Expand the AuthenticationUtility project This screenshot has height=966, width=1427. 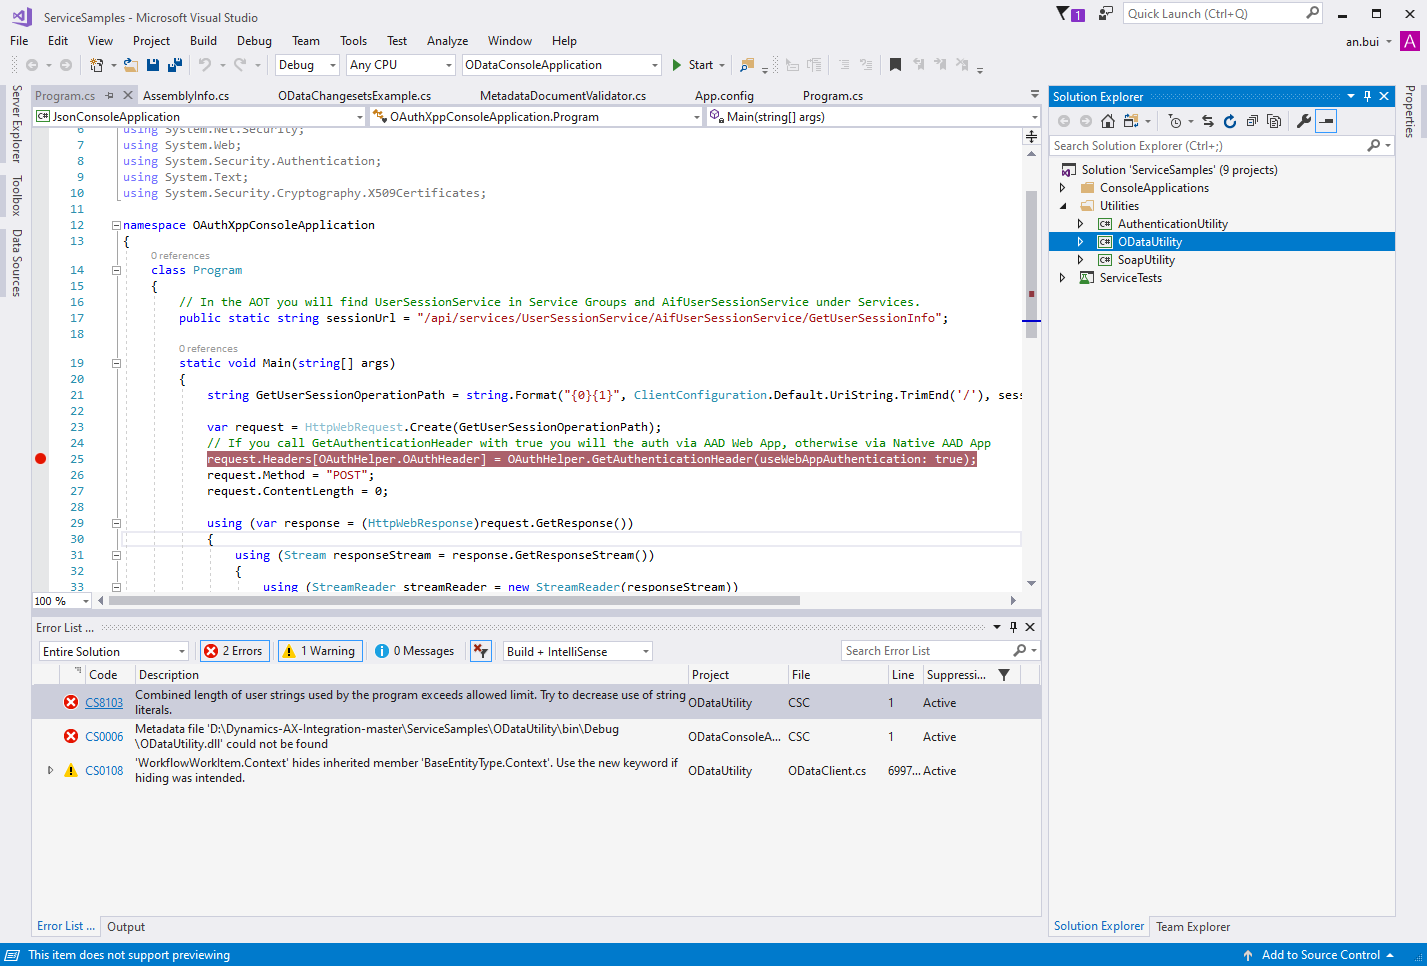point(1080,224)
